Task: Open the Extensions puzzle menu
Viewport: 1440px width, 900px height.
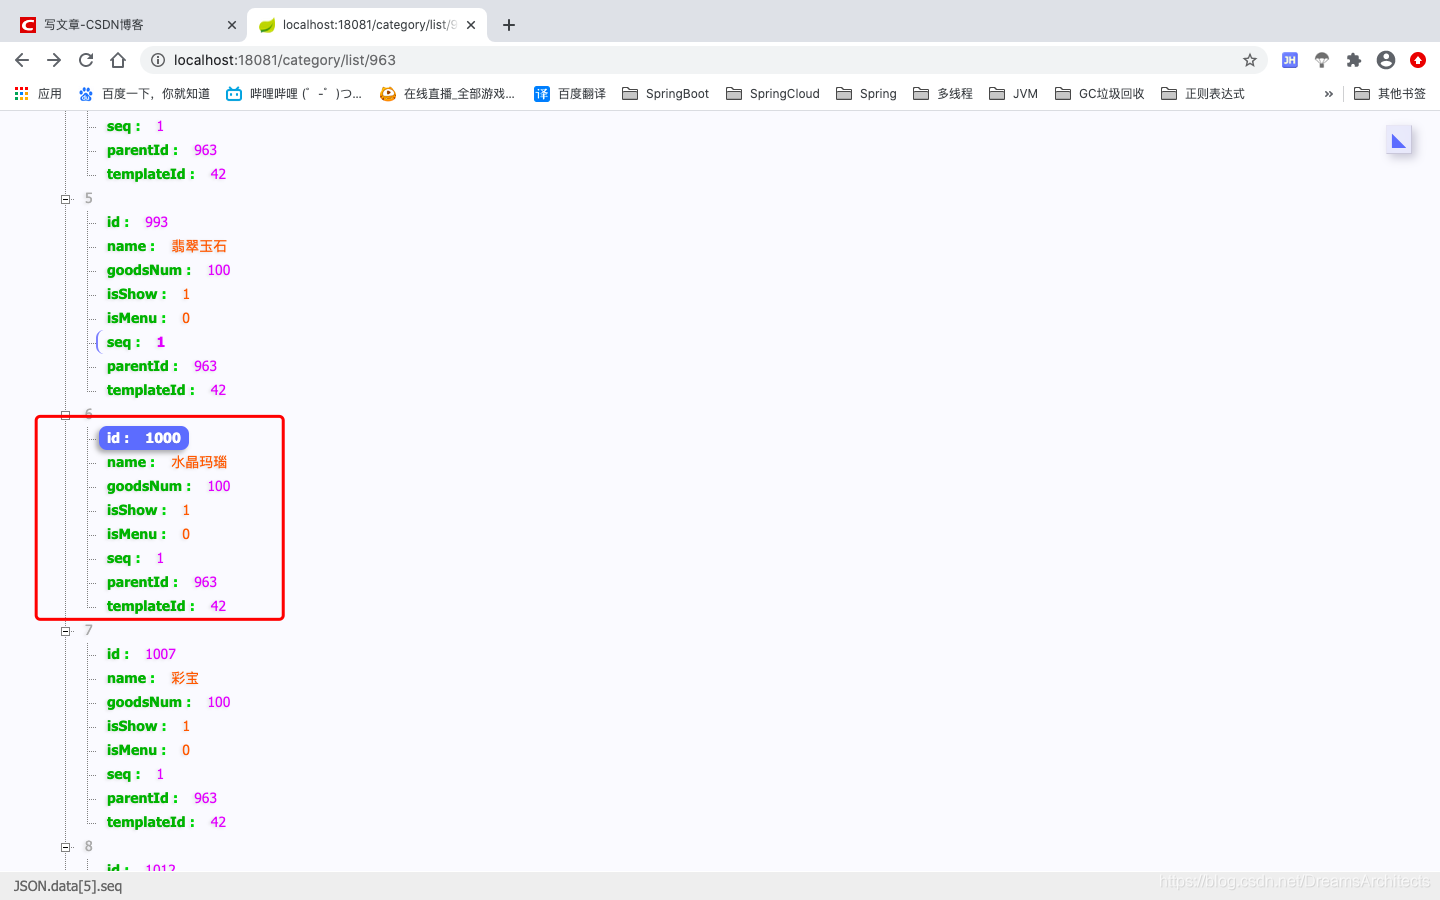Action: point(1354,60)
